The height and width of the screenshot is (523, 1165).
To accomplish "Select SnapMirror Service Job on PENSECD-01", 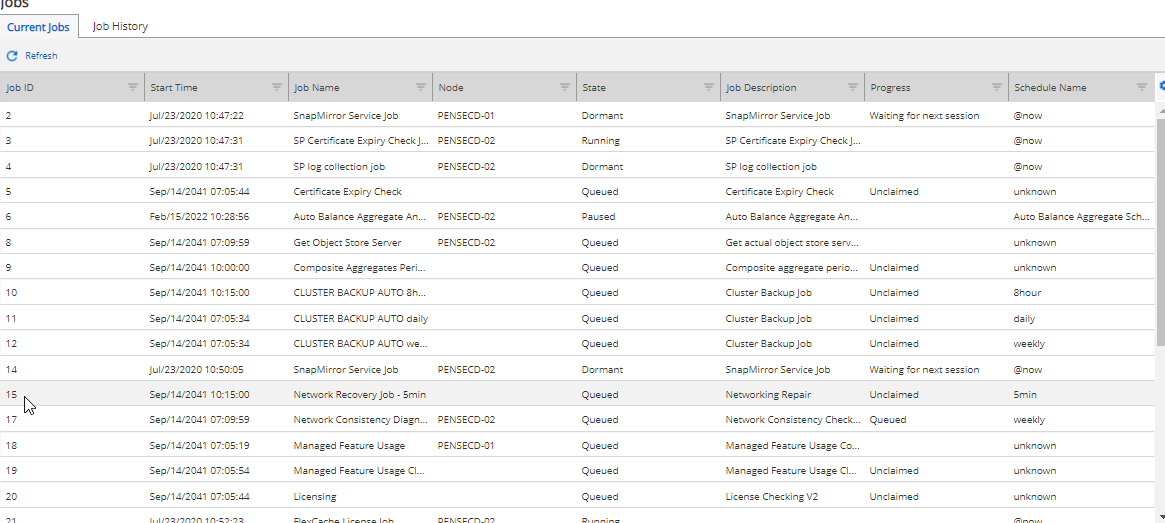I will pyautogui.click(x=346, y=116).
